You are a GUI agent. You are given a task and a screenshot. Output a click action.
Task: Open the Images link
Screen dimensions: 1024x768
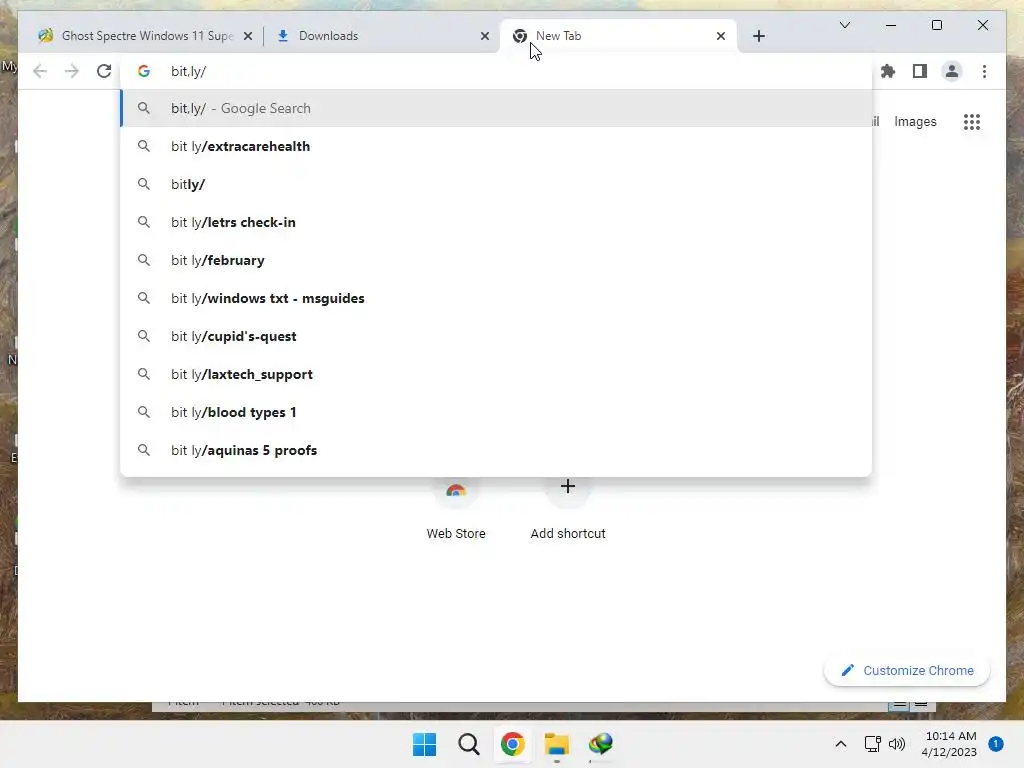(915, 121)
